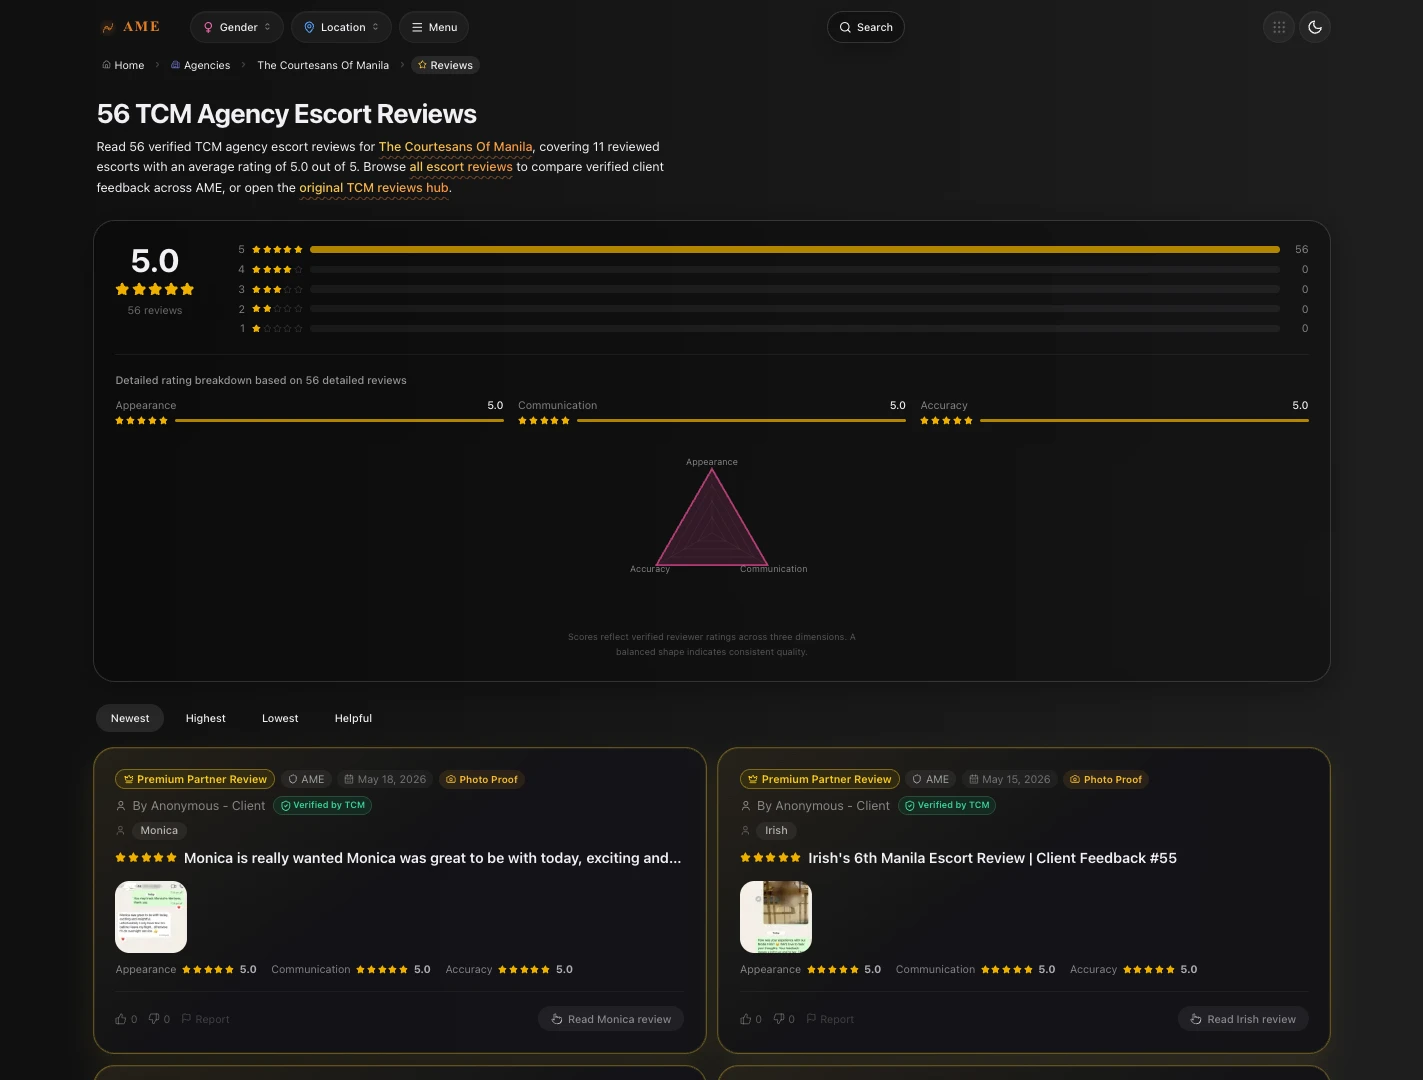Select the Highest sort tab
This screenshot has width=1423, height=1080.
pos(206,718)
